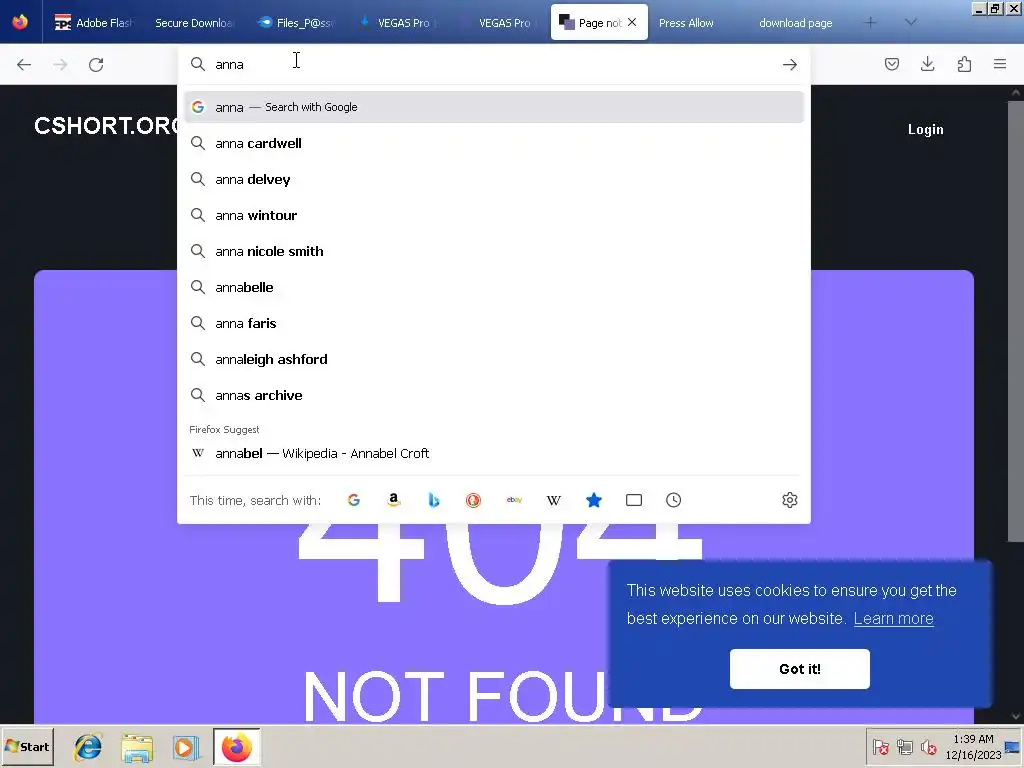
Task: Open the Extensions puzzle icon
Action: coord(964,64)
